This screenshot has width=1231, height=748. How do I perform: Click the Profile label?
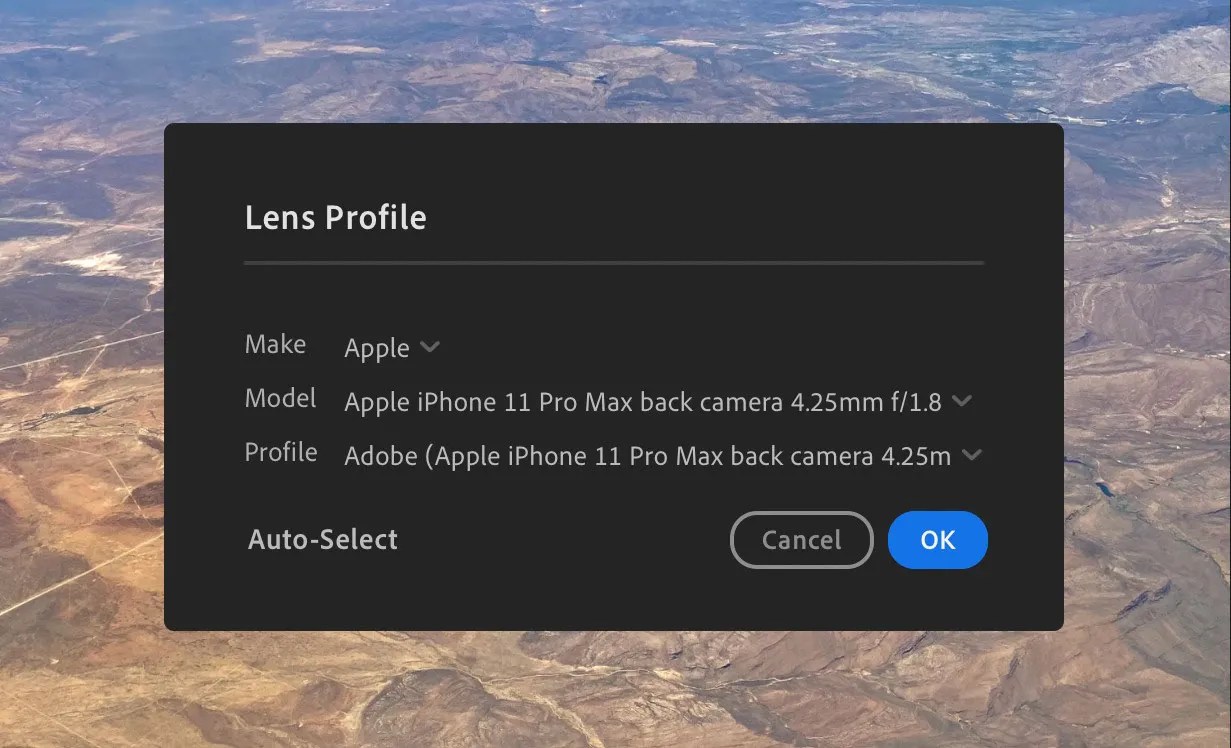point(281,452)
